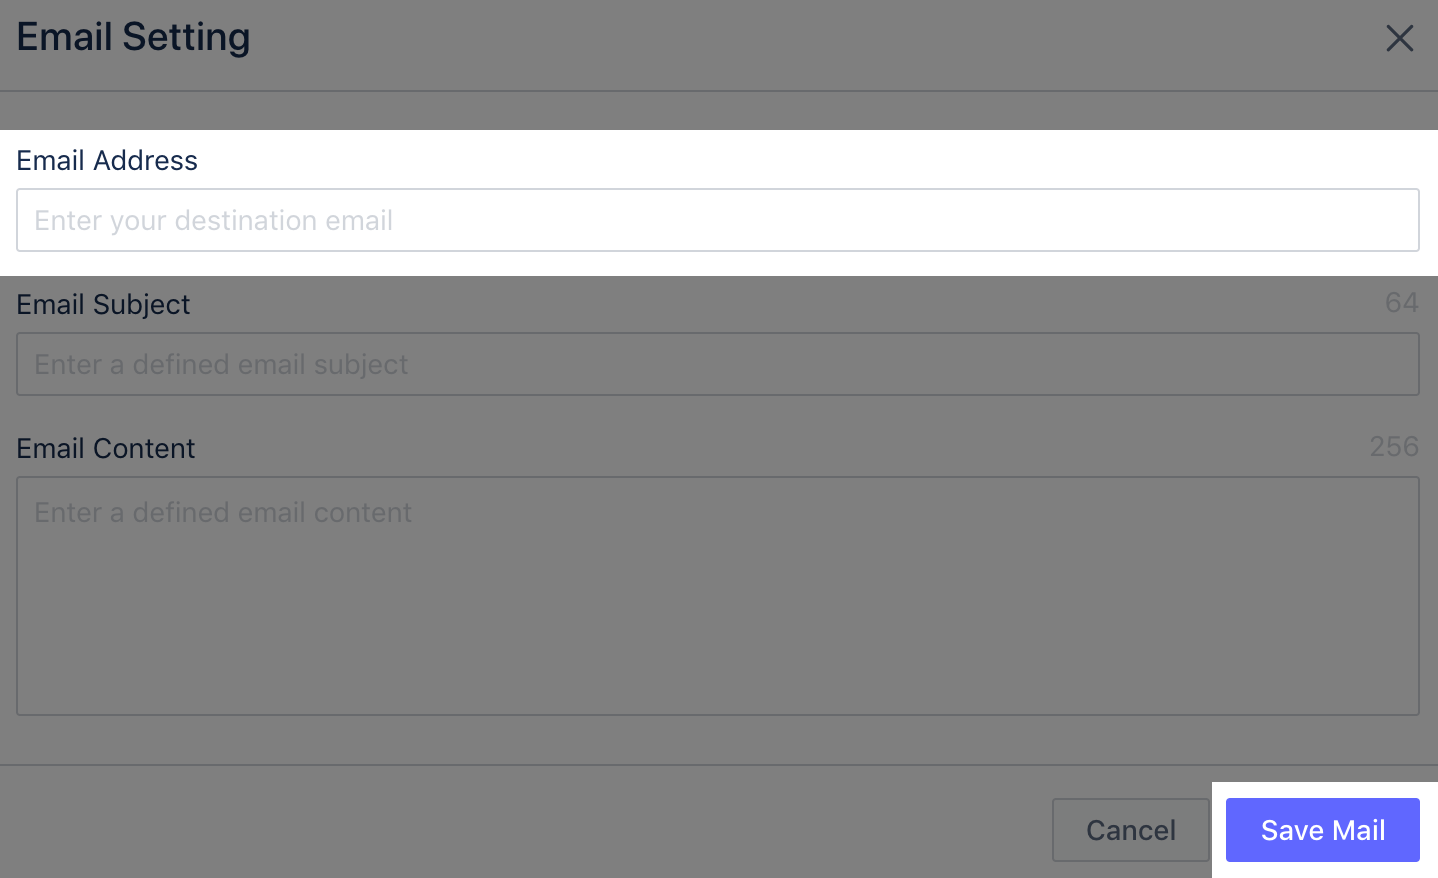The width and height of the screenshot is (1438, 878).
Task: Click the Email Setting dialog title
Action: [x=133, y=38]
